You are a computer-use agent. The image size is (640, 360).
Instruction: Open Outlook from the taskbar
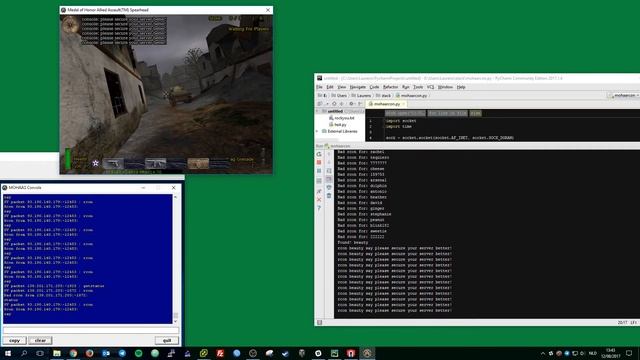tap(106, 353)
